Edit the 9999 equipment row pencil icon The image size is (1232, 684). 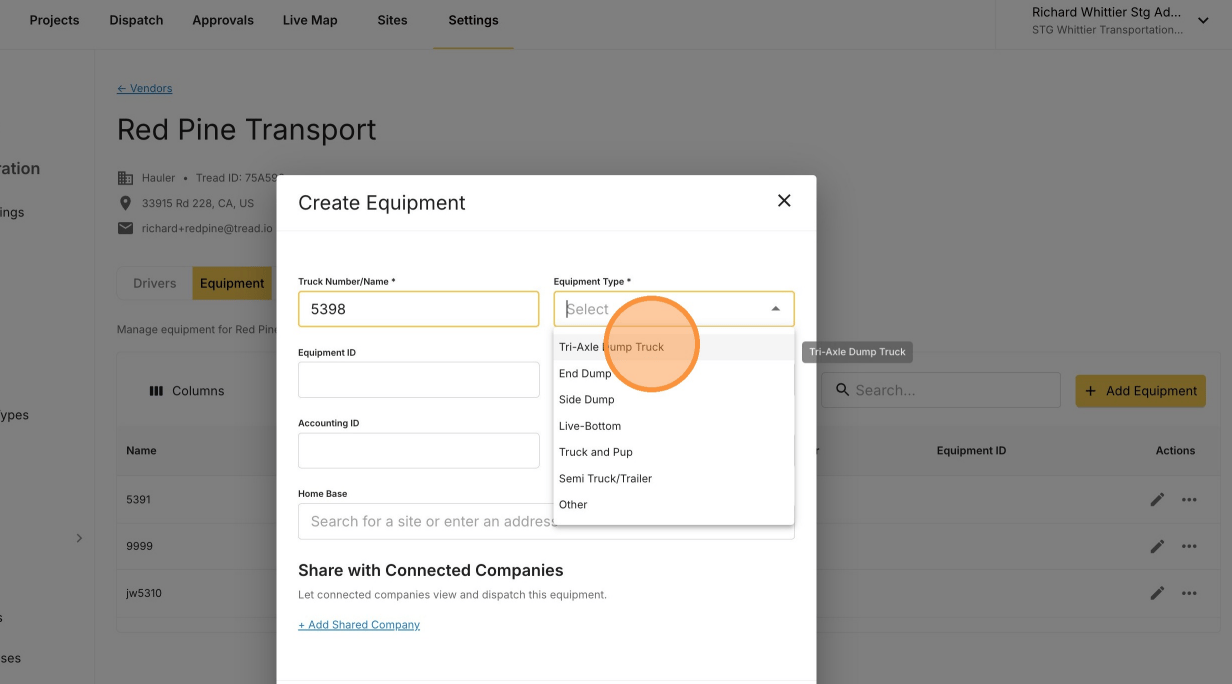(1157, 546)
